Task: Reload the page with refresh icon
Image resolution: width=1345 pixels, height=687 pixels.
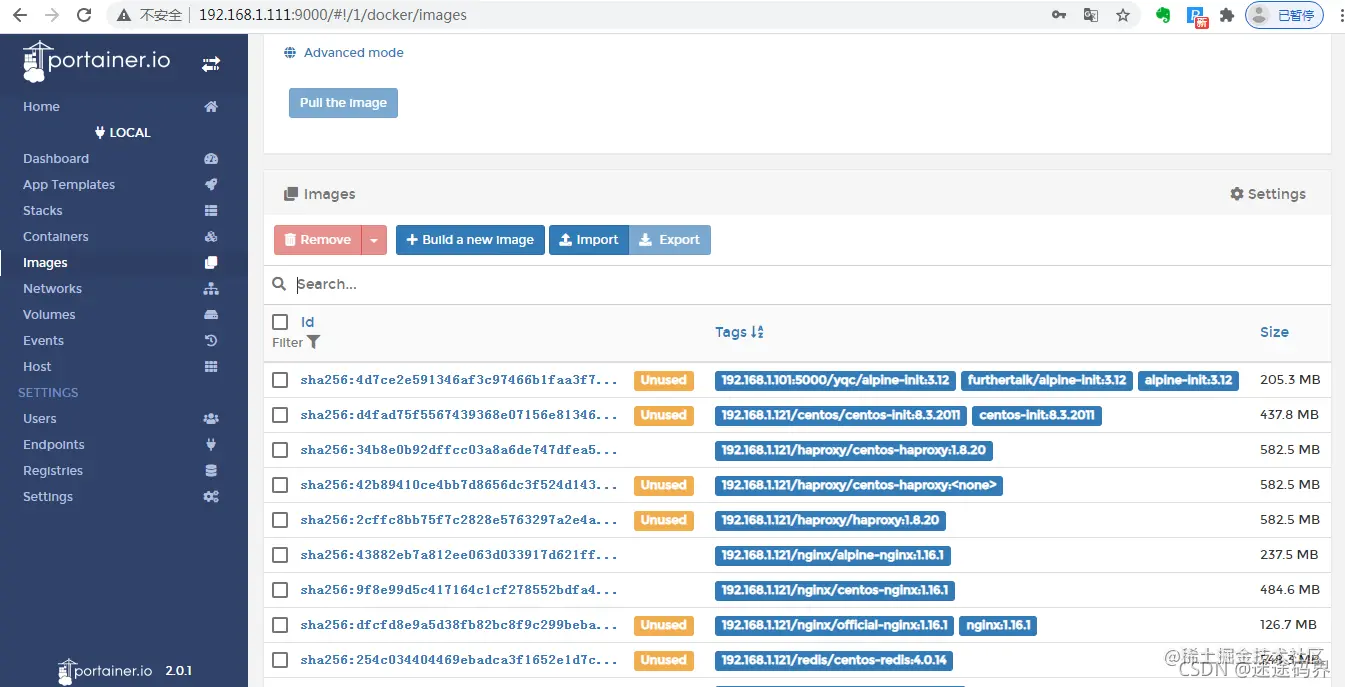Action: click(85, 15)
